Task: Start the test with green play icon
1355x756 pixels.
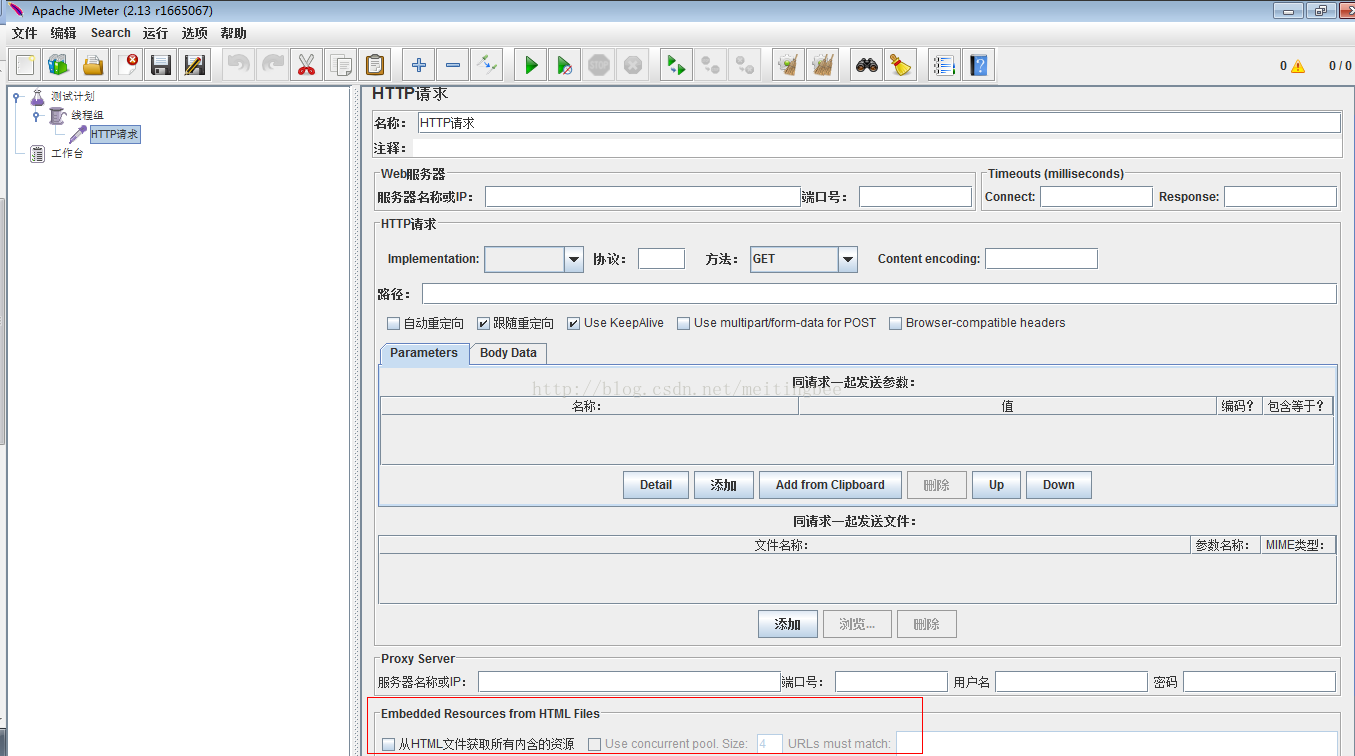Action: click(531, 66)
